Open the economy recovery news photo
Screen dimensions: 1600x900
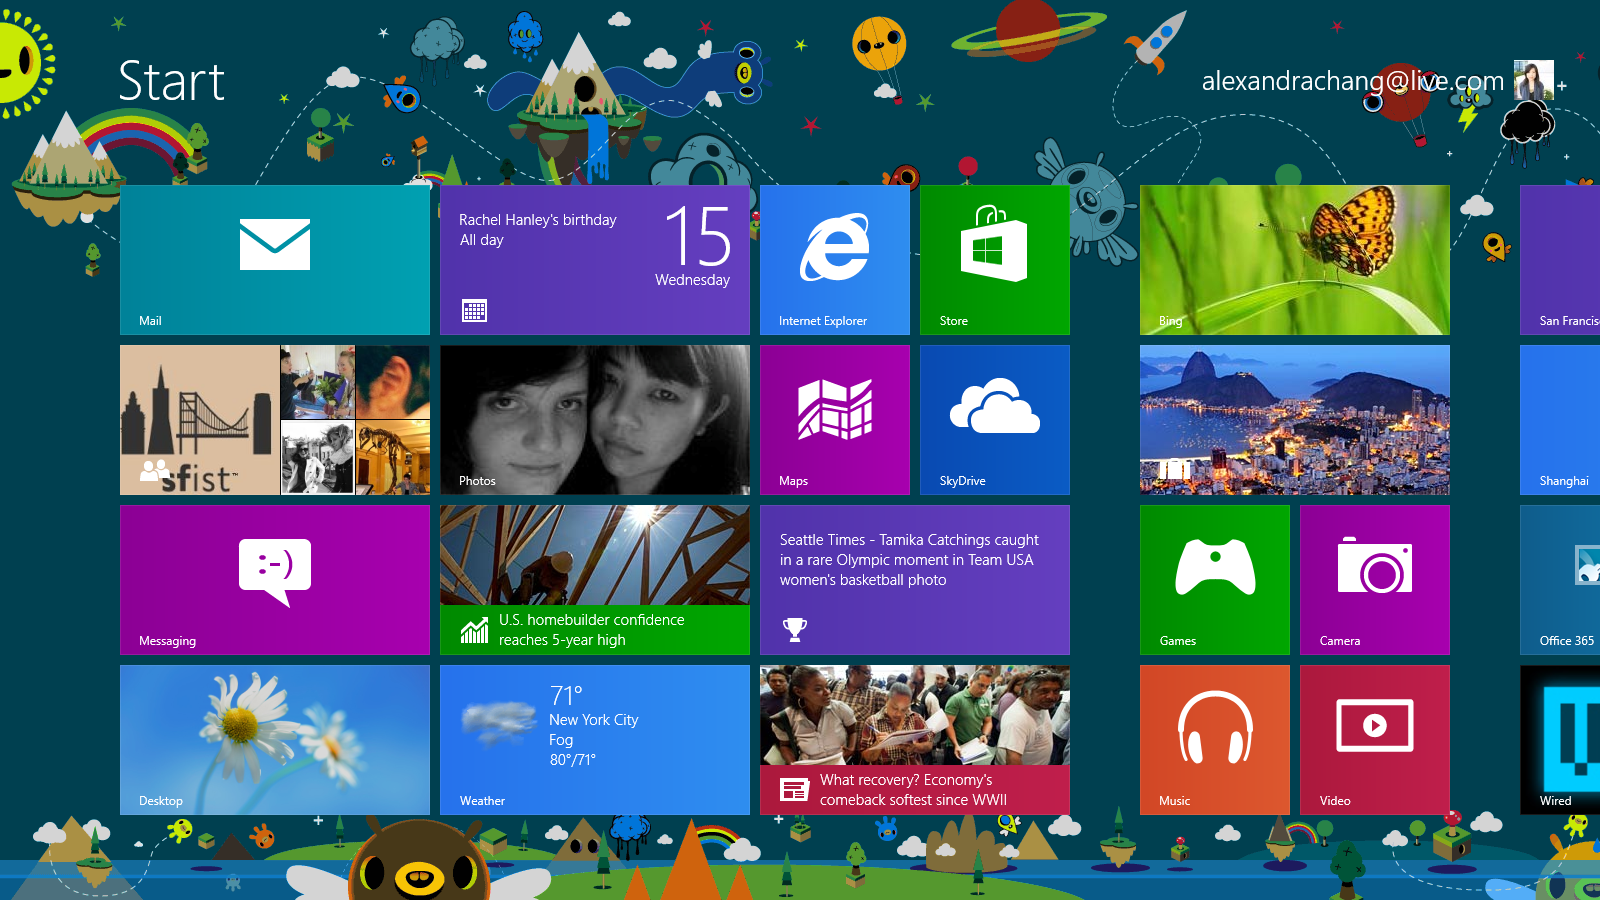click(x=915, y=715)
